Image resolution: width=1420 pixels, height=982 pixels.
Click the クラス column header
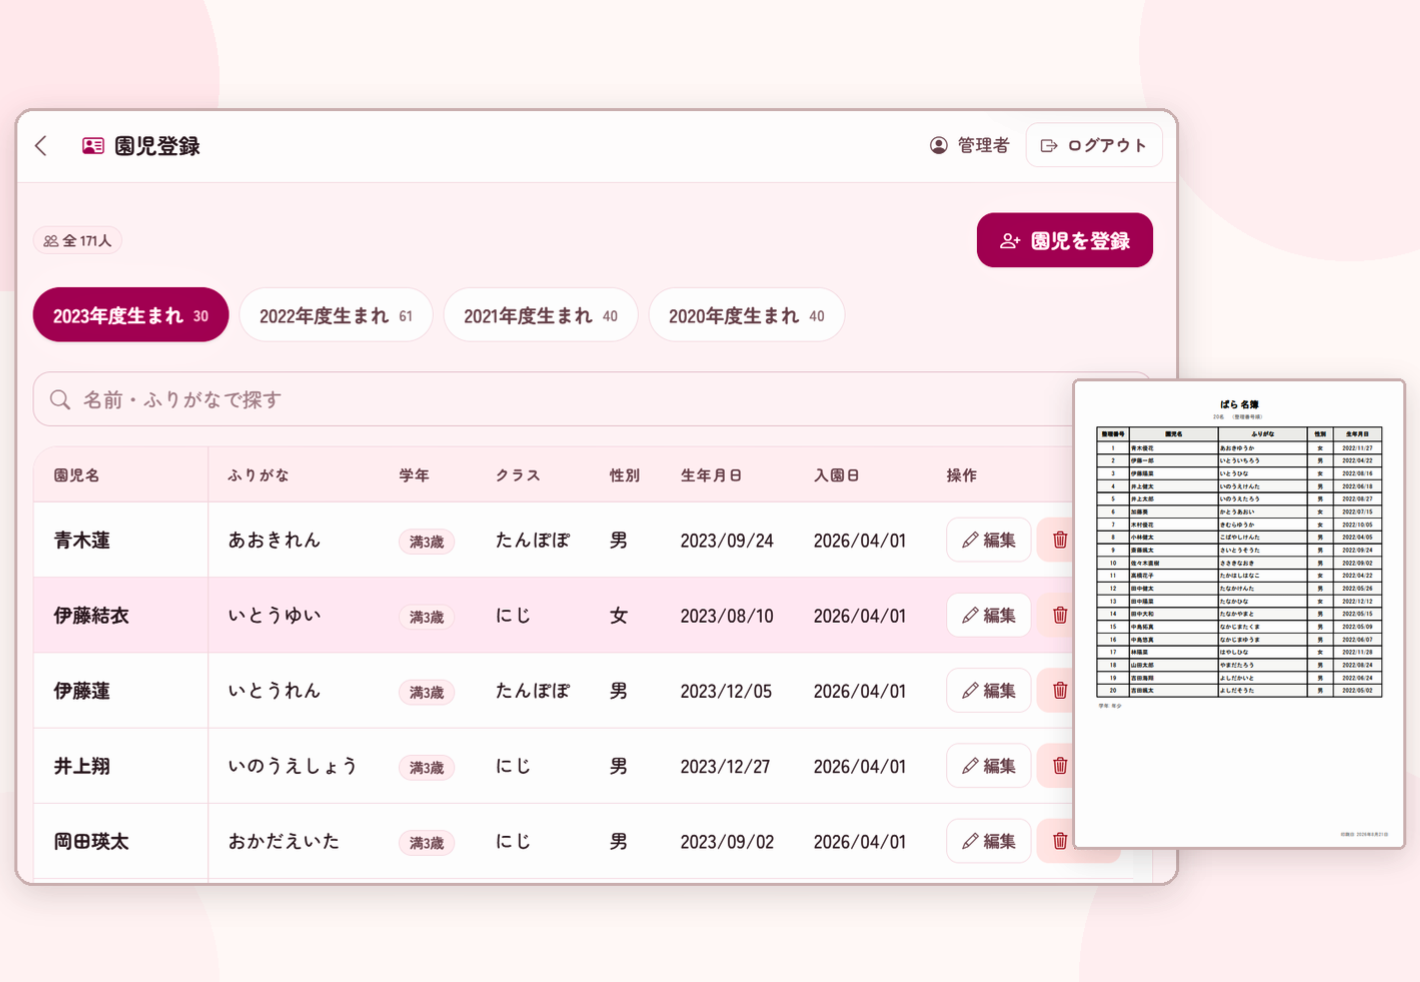[x=518, y=476]
